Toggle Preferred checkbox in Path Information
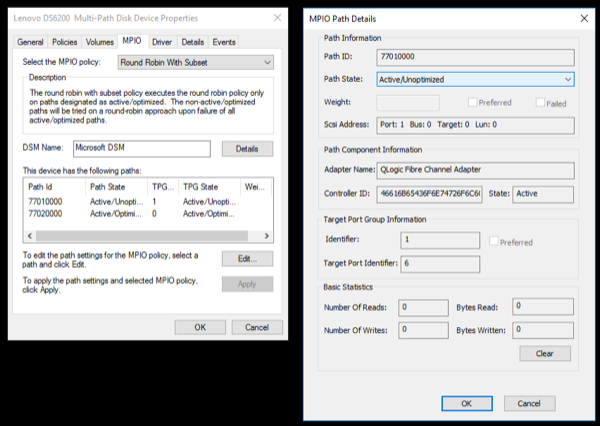600x426 pixels. point(473,102)
